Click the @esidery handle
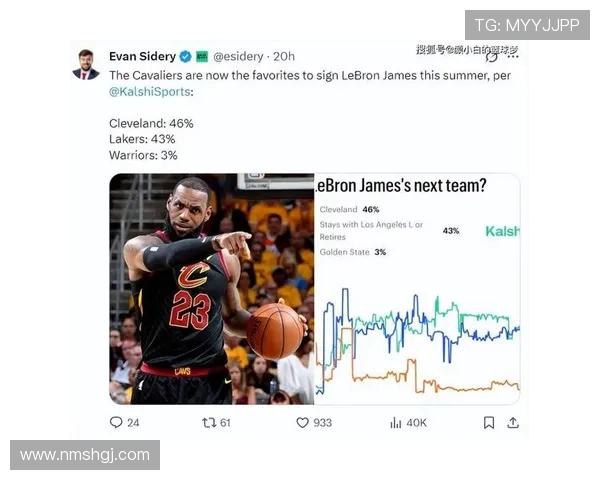600x480 pixels. (x=238, y=57)
